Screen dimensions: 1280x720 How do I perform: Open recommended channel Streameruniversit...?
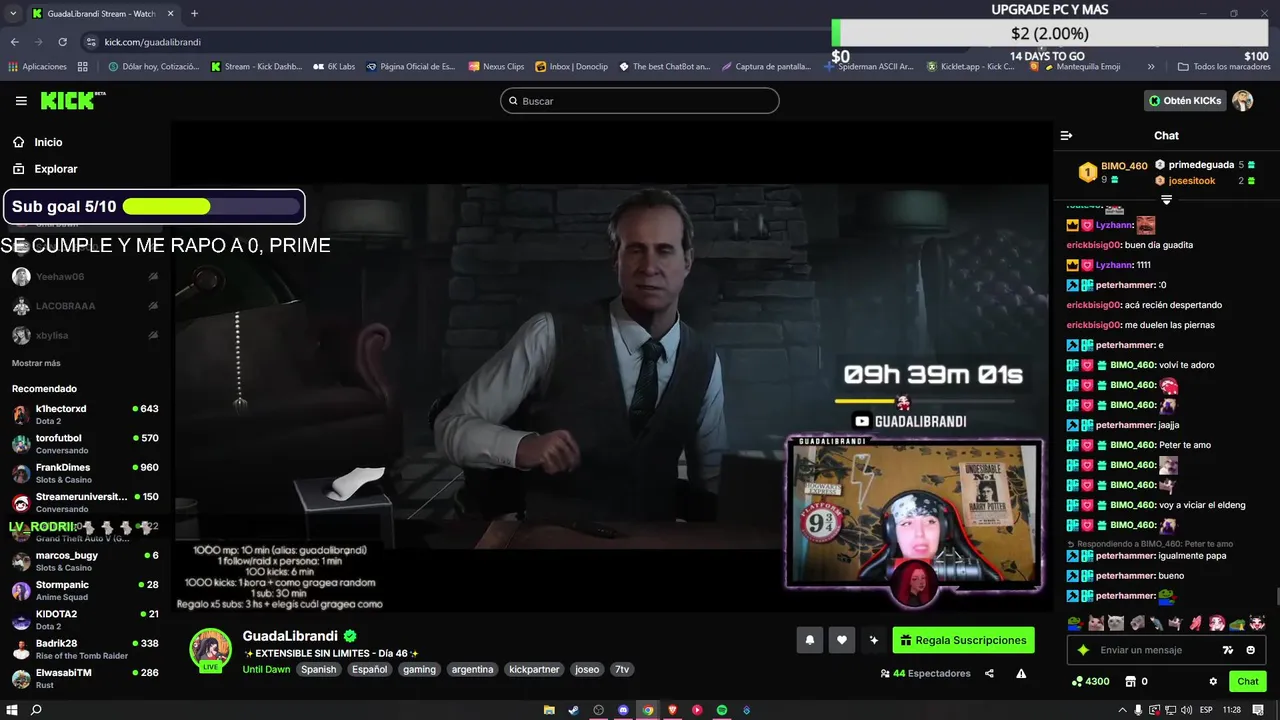coord(85,502)
